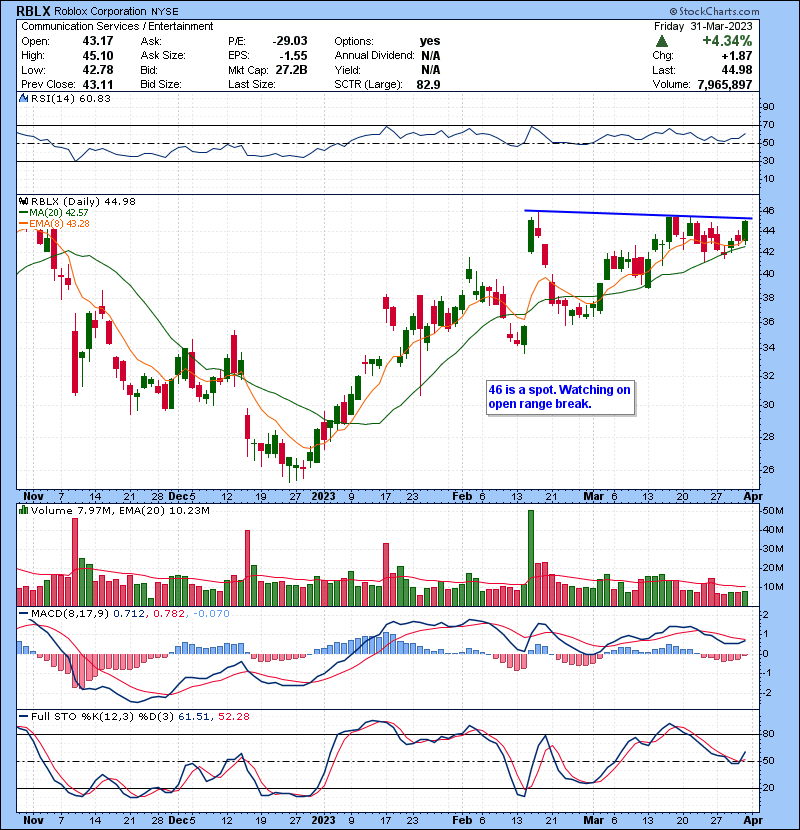Viewport: 800px width, 830px height.
Task: Click the stochastic %D value 52.28
Action: point(233,716)
